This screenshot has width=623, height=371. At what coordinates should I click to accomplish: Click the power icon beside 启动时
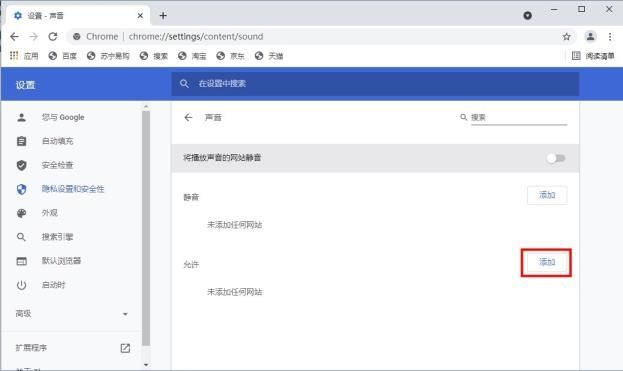(21, 285)
